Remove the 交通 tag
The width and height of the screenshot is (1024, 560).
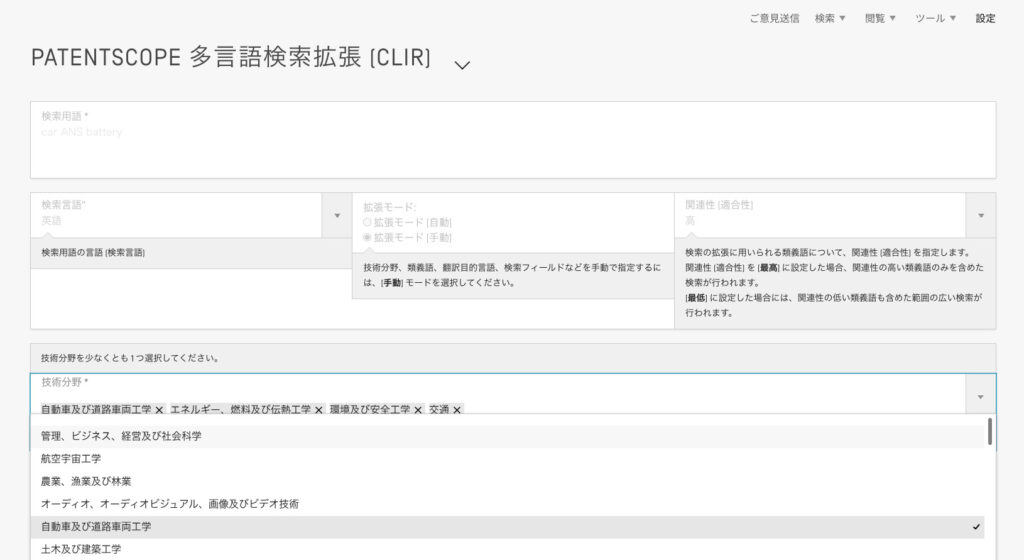pos(457,410)
